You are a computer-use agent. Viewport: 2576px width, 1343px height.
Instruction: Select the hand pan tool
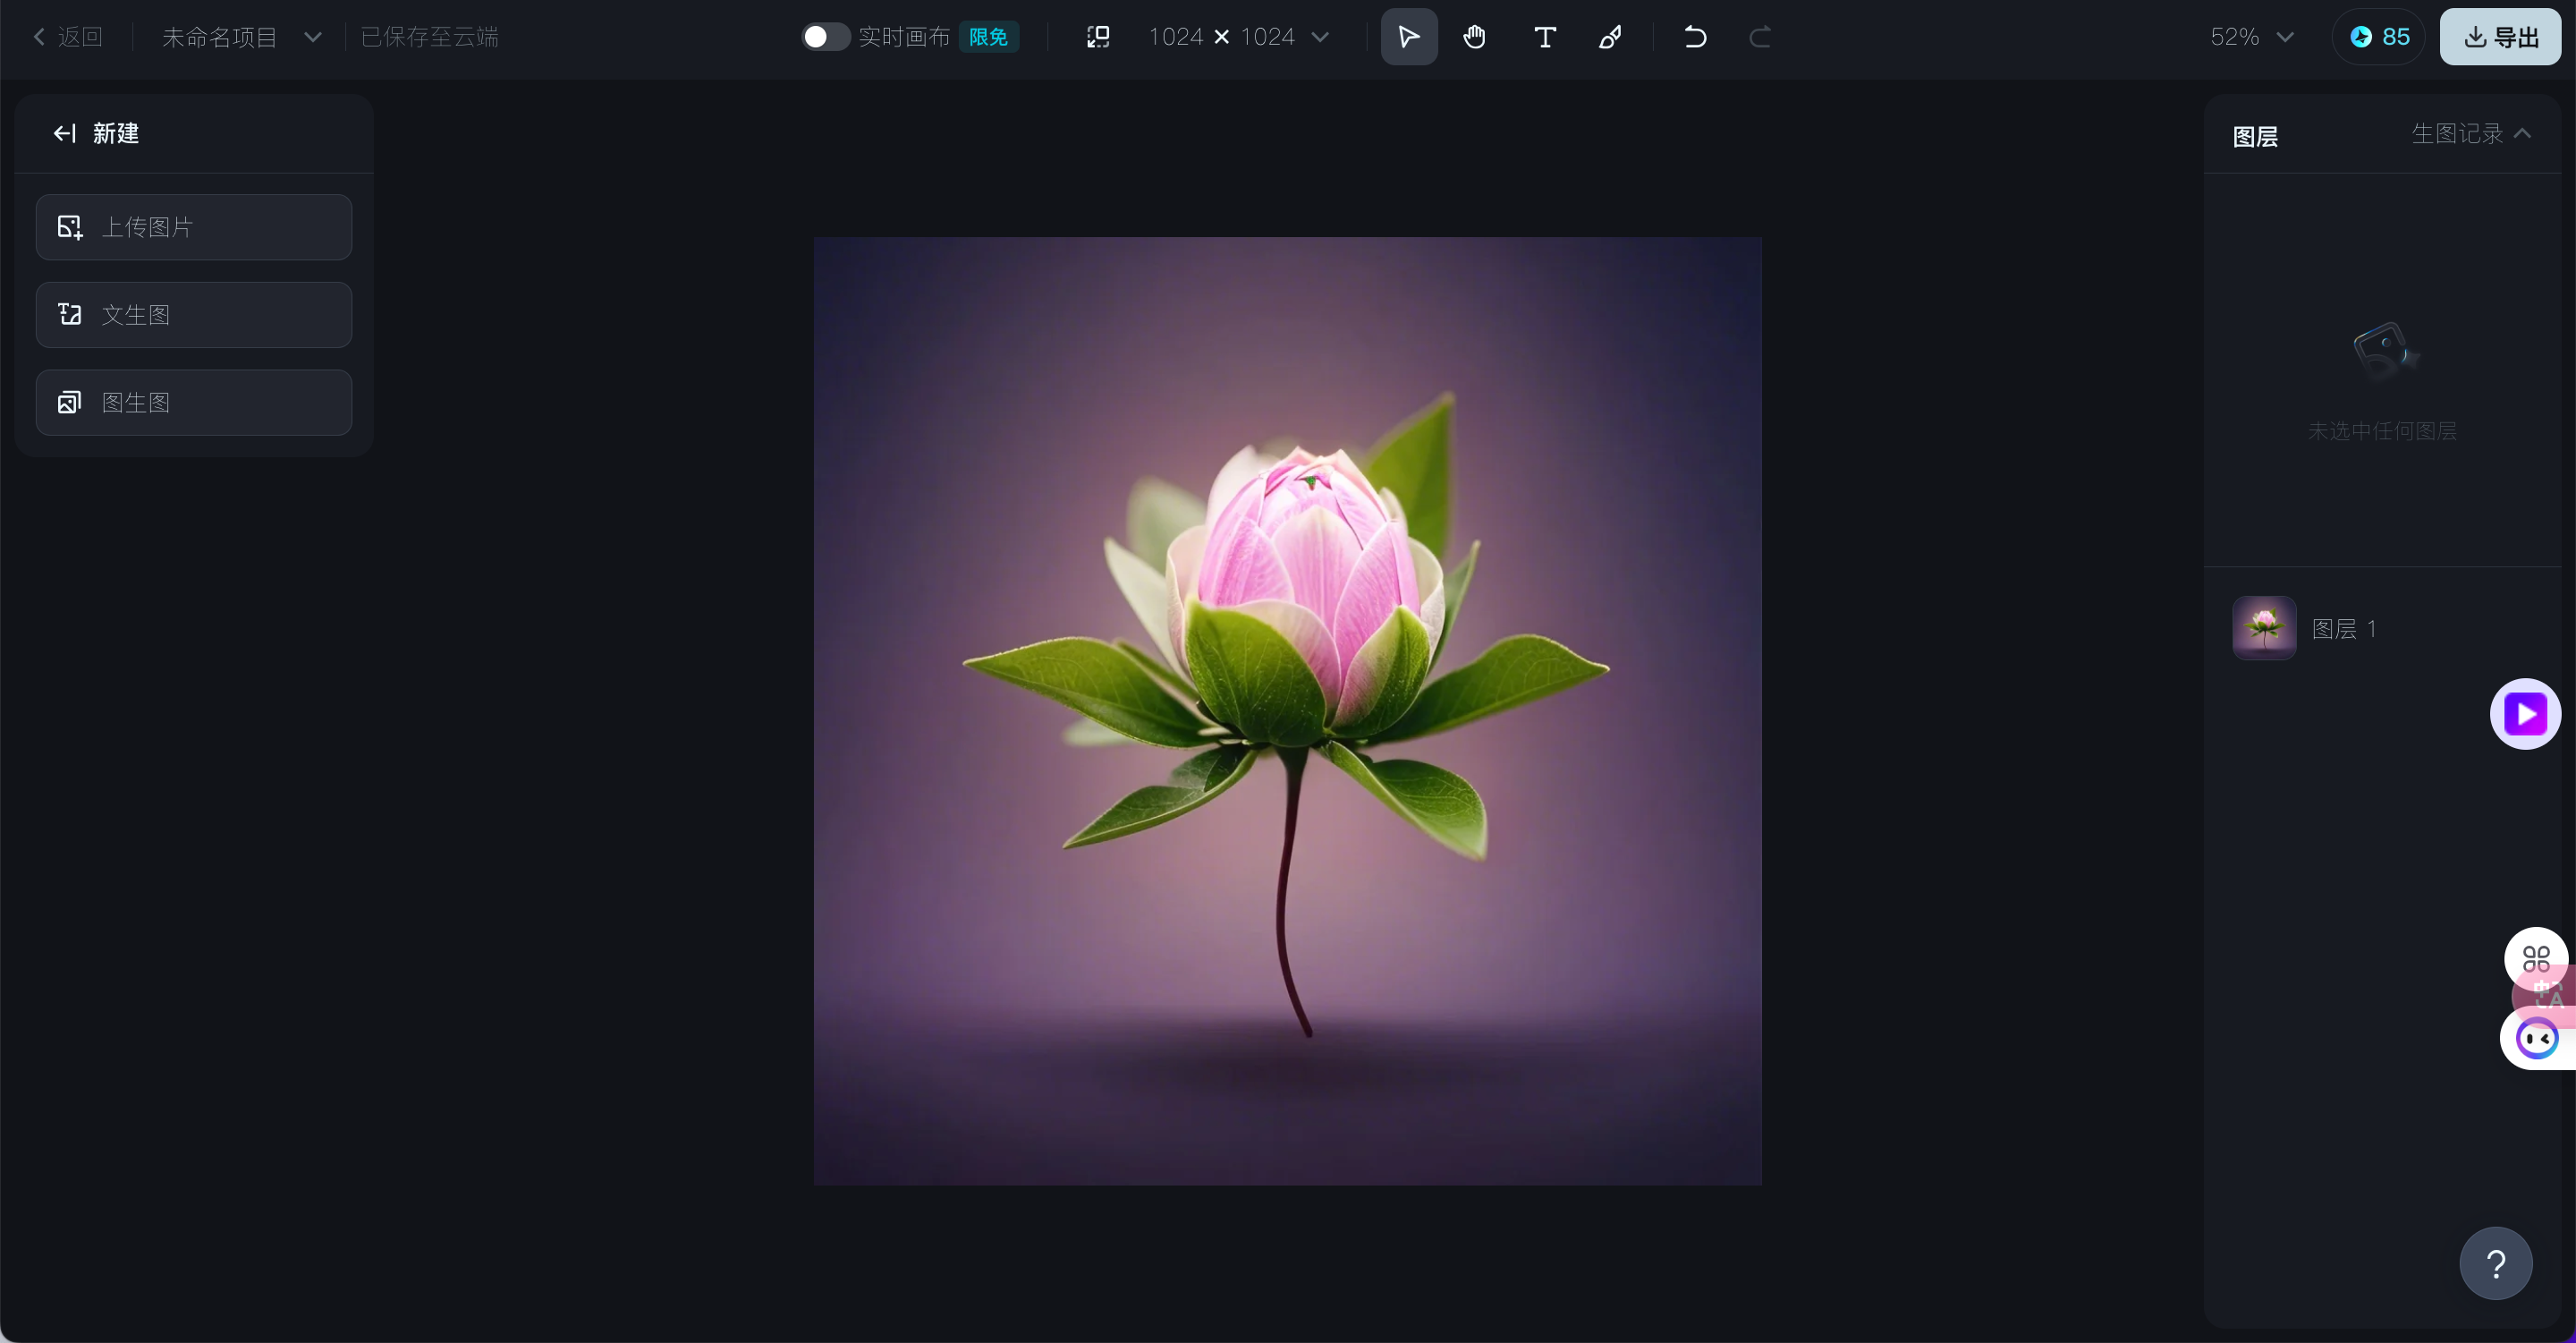(x=1475, y=37)
